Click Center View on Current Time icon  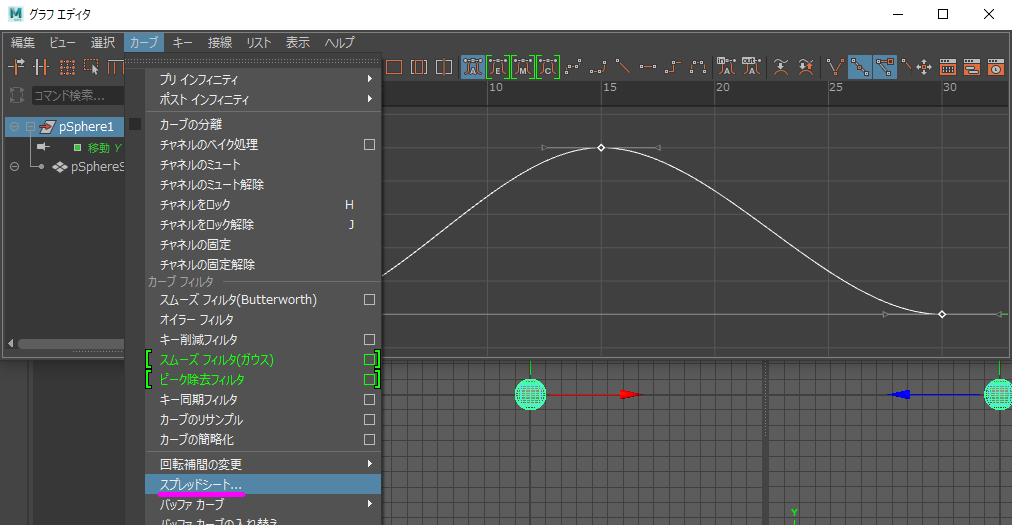click(x=444, y=67)
